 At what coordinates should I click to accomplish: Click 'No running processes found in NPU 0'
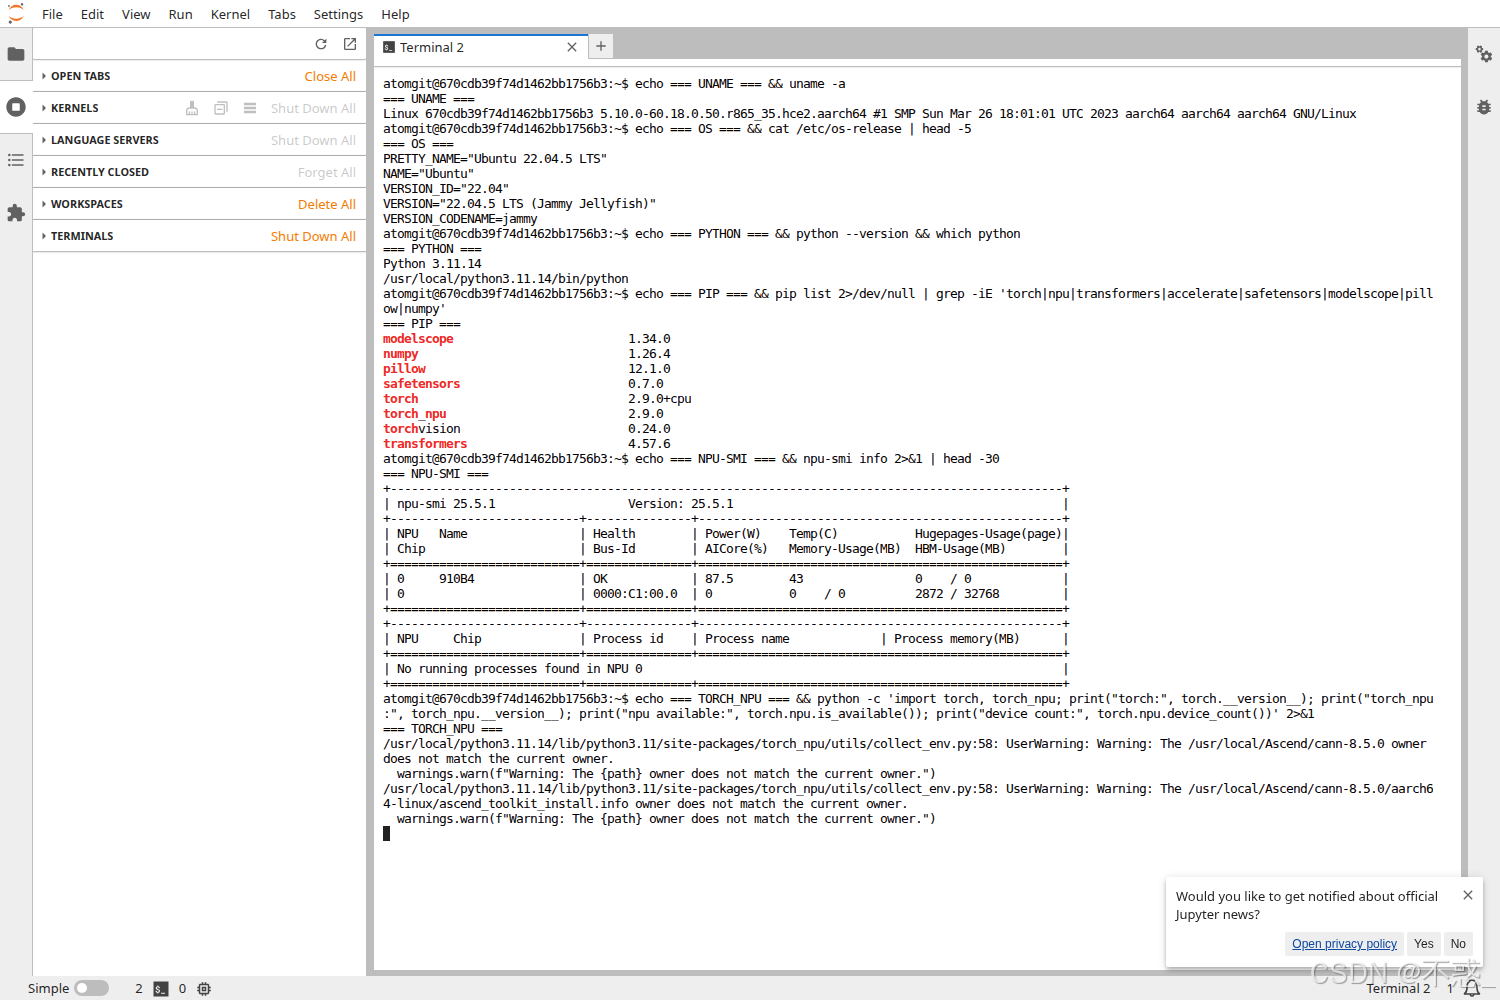click(520, 669)
